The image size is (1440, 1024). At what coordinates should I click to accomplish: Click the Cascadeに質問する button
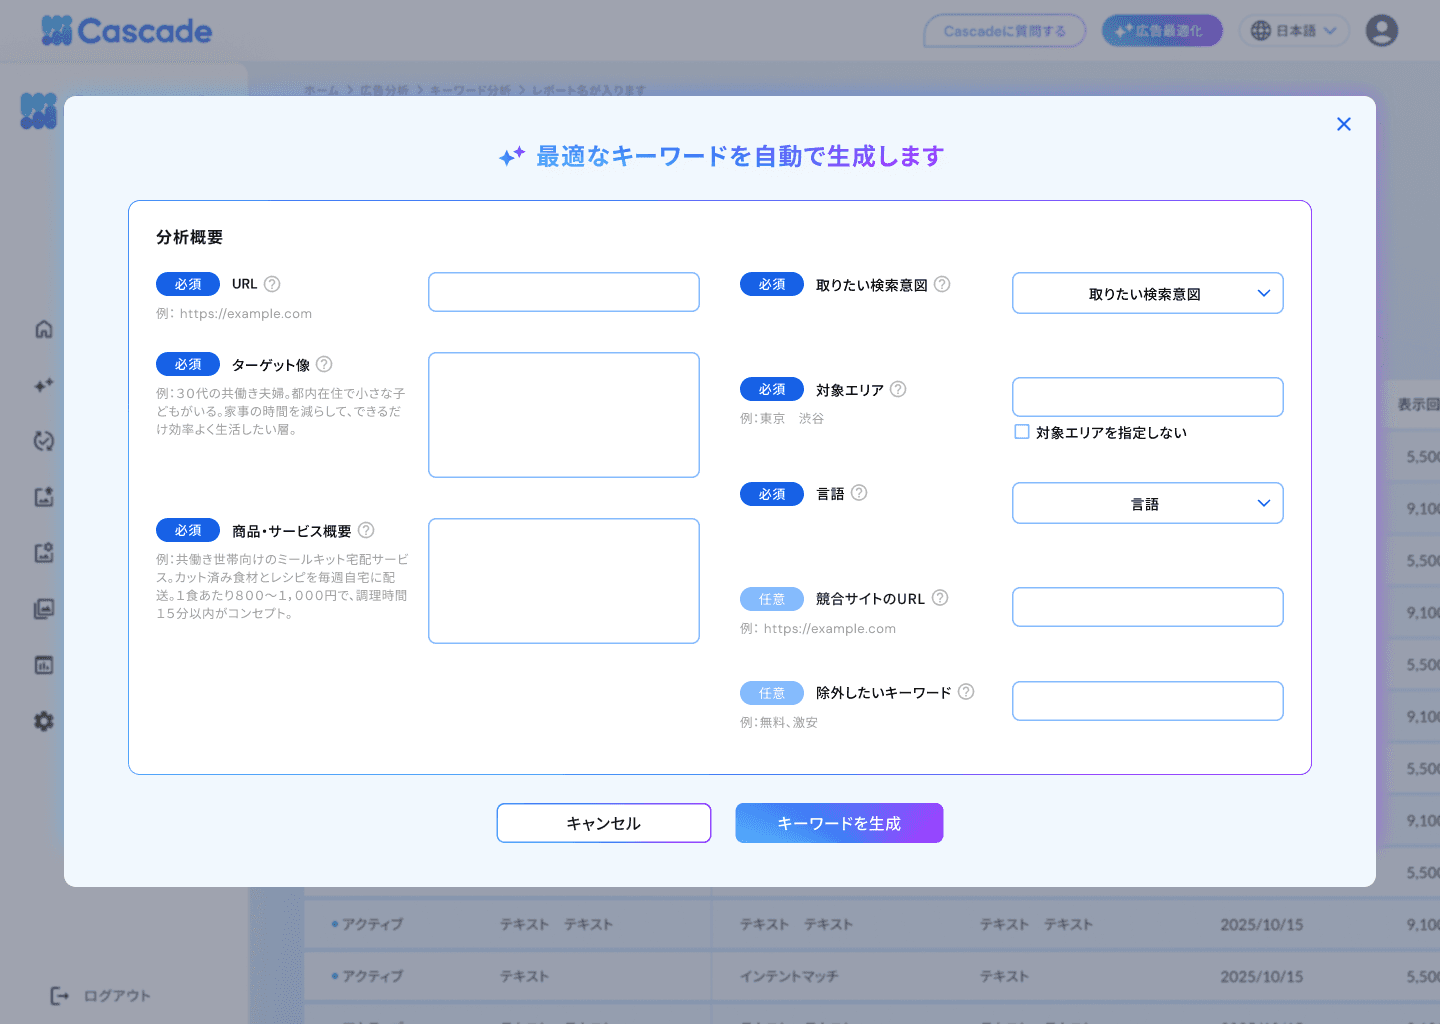[x=1005, y=31]
